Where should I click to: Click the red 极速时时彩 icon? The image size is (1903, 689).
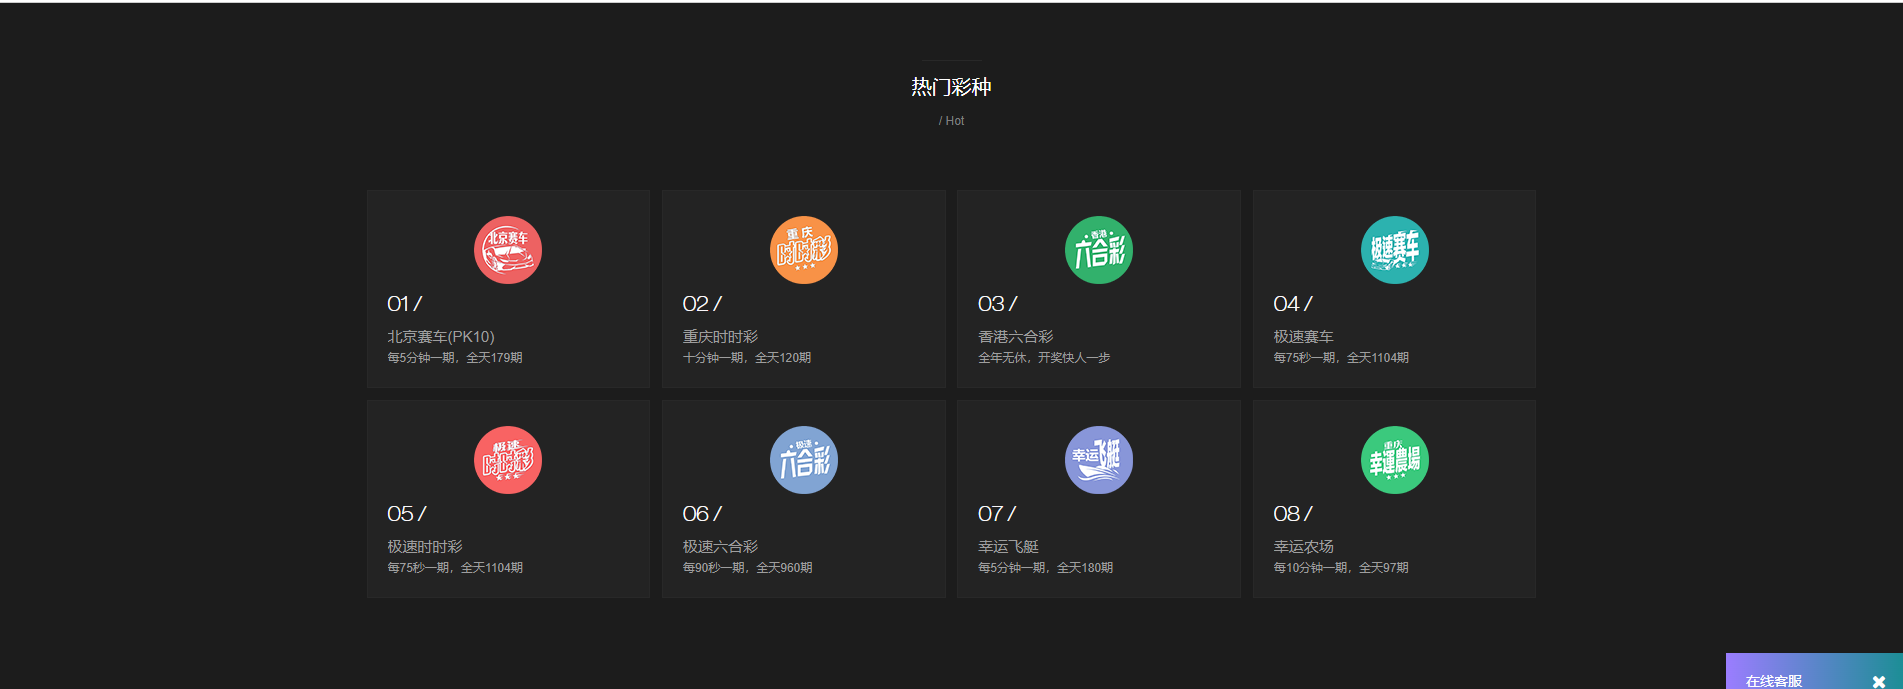[508, 460]
